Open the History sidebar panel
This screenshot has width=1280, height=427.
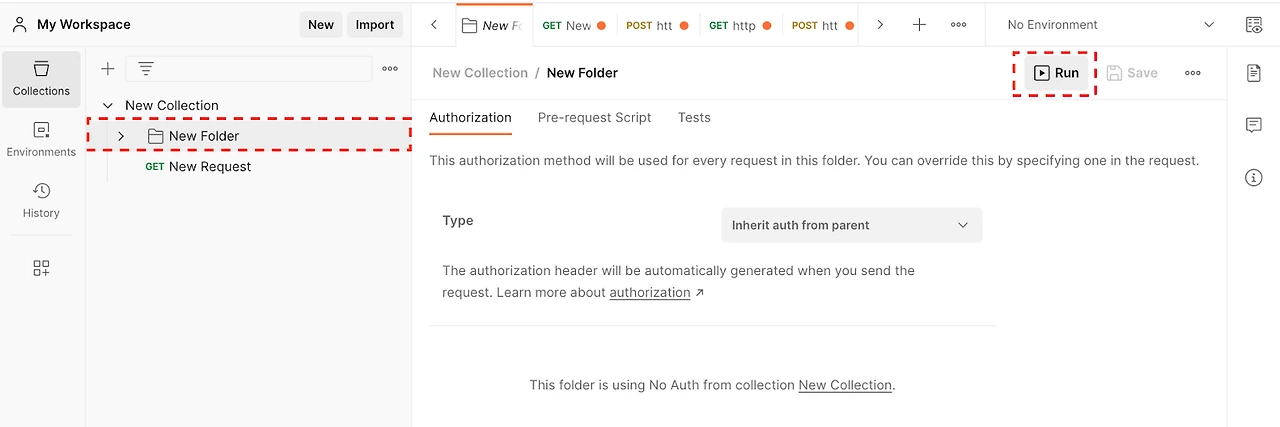click(41, 200)
